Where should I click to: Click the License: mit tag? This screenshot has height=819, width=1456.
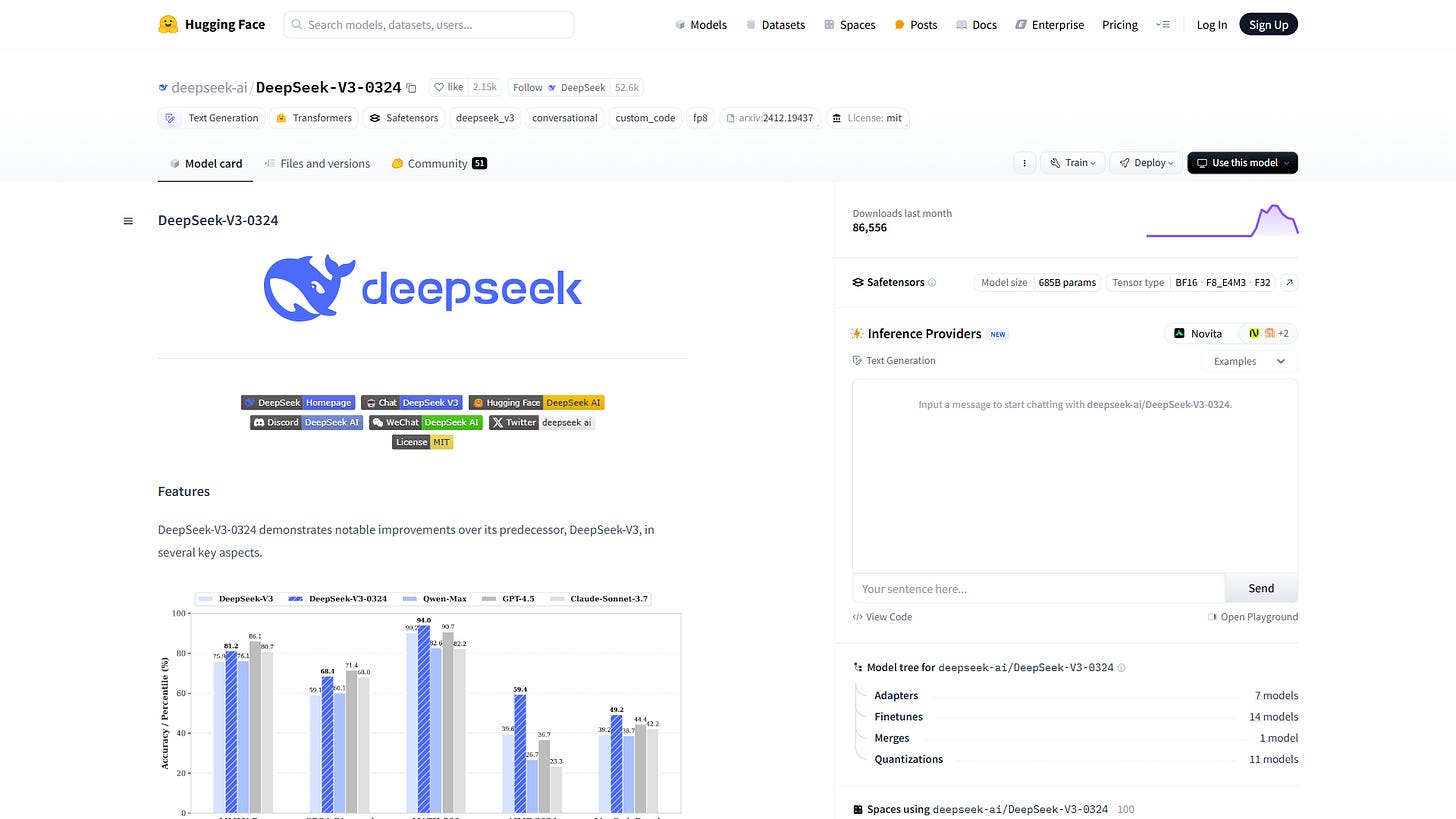[867, 118]
